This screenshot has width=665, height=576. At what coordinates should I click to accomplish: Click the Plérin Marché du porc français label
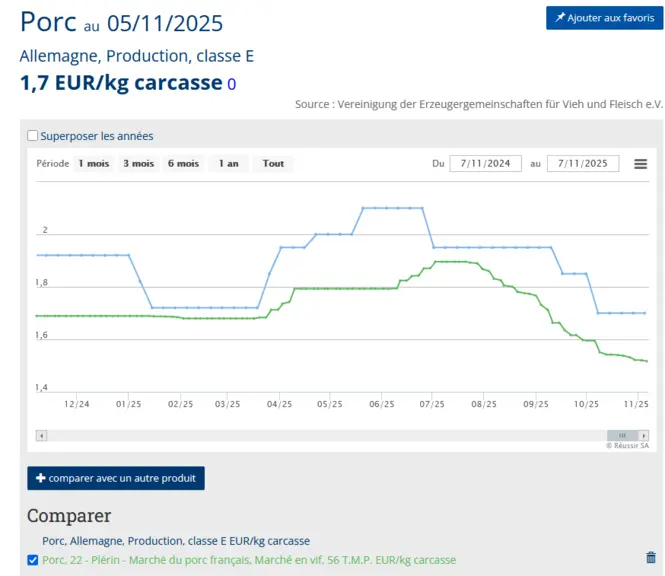pos(249,560)
